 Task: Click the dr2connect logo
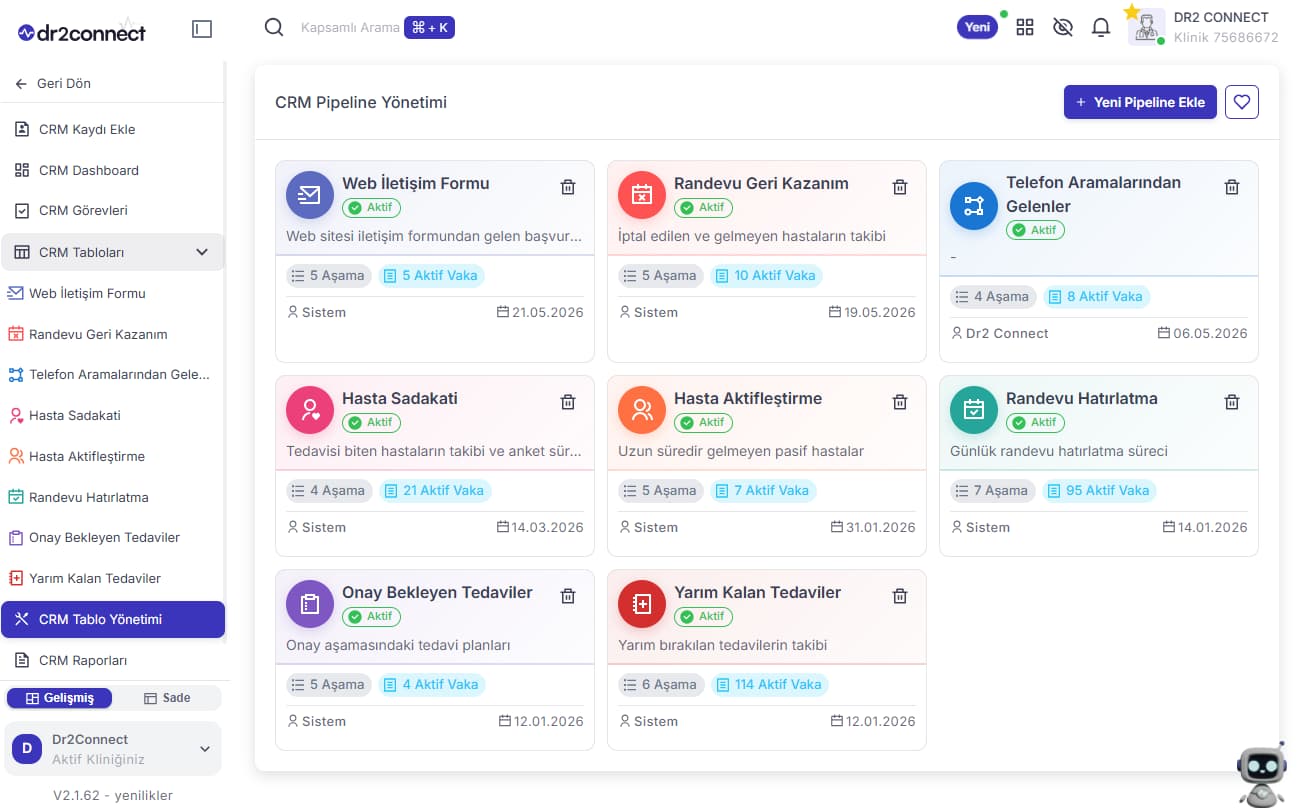pyautogui.click(x=82, y=32)
